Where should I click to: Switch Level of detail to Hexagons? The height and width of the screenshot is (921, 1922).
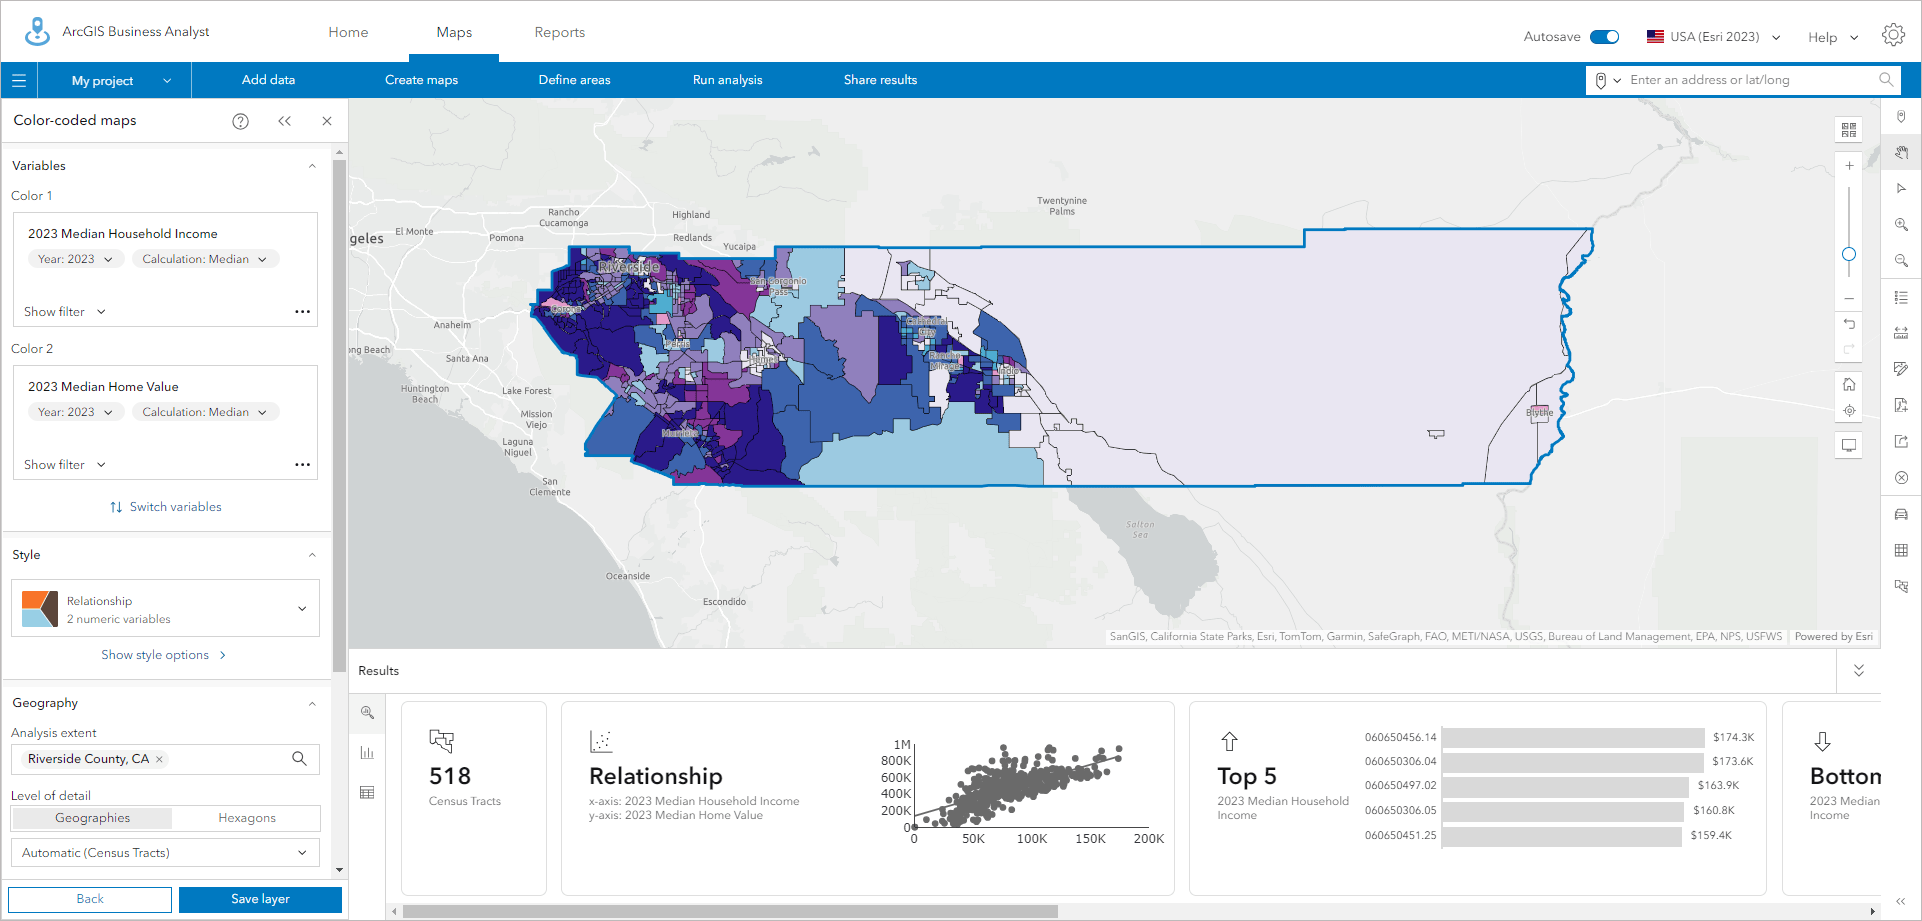(x=246, y=817)
